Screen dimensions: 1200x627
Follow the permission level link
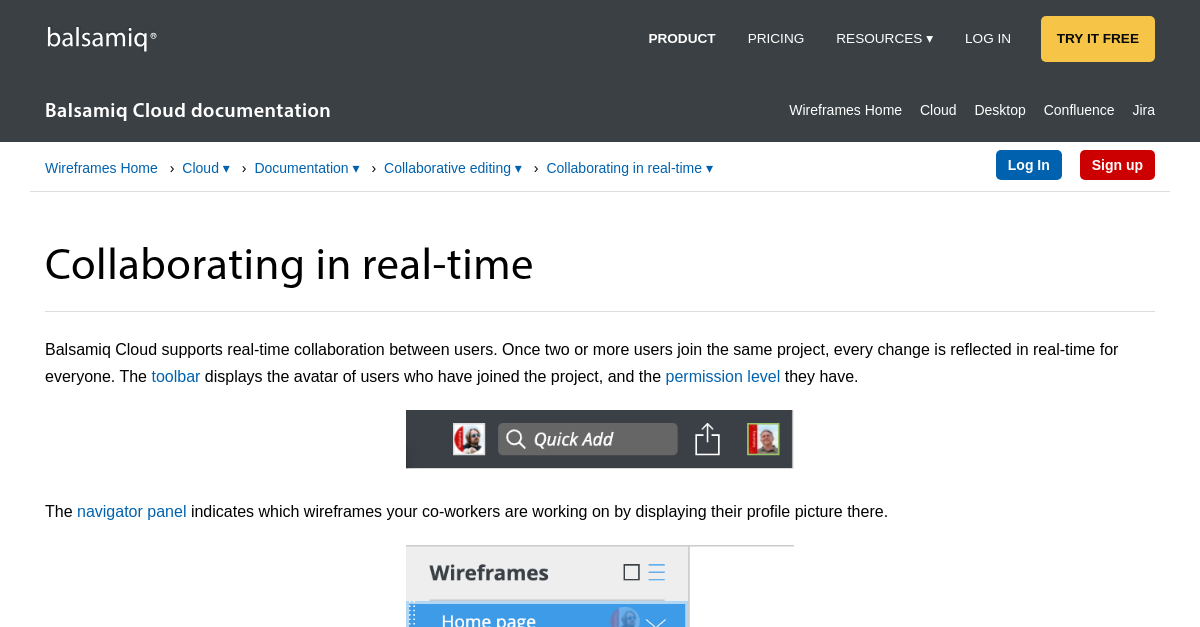722,377
